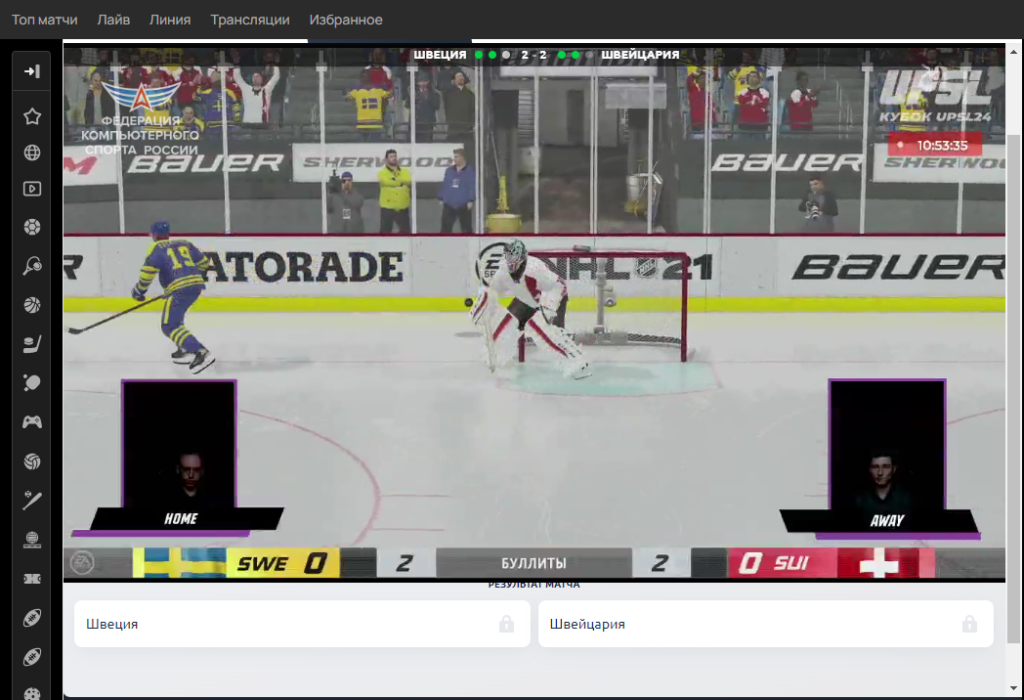Open the Топ матчи tab
Viewport: 1024px width, 700px height.
tap(44, 20)
